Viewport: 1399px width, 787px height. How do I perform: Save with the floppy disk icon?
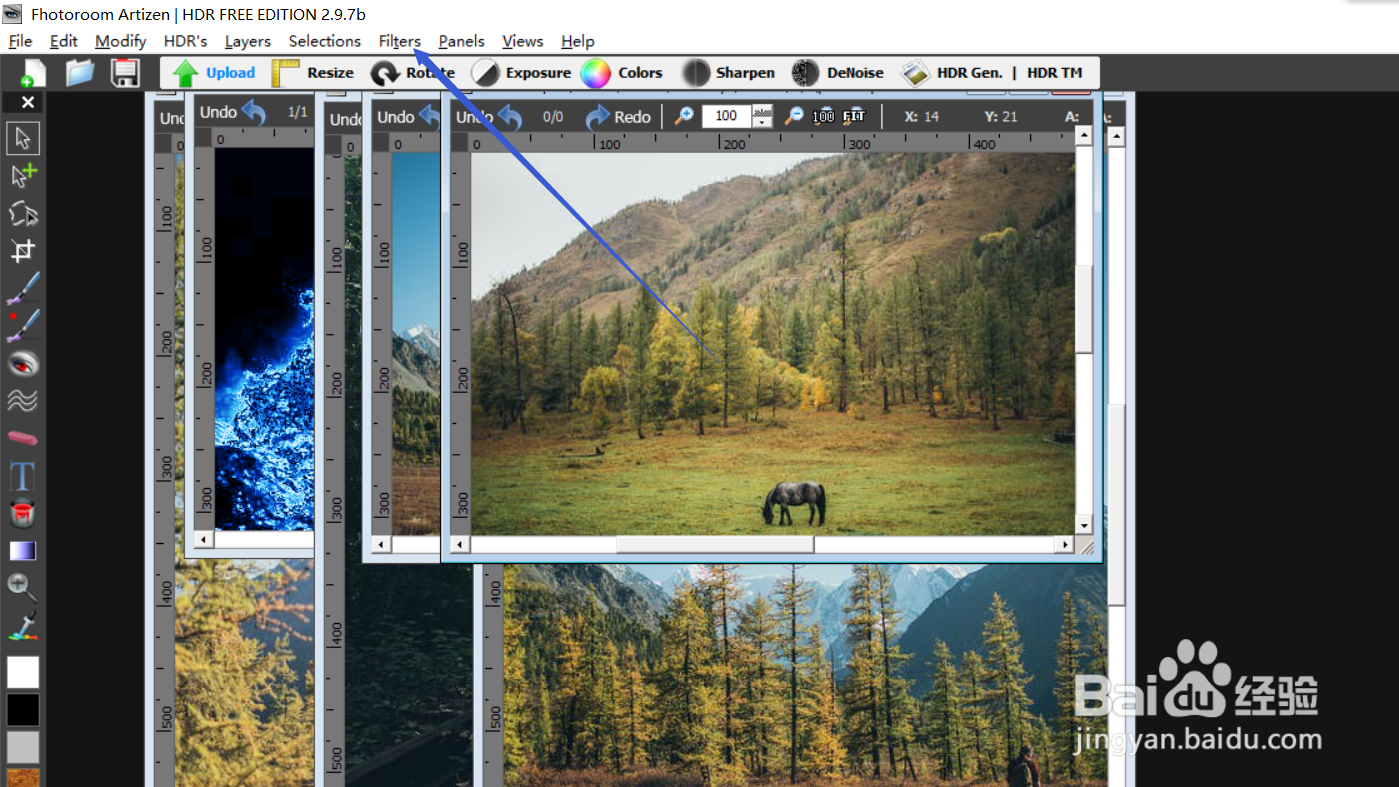point(125,73)
